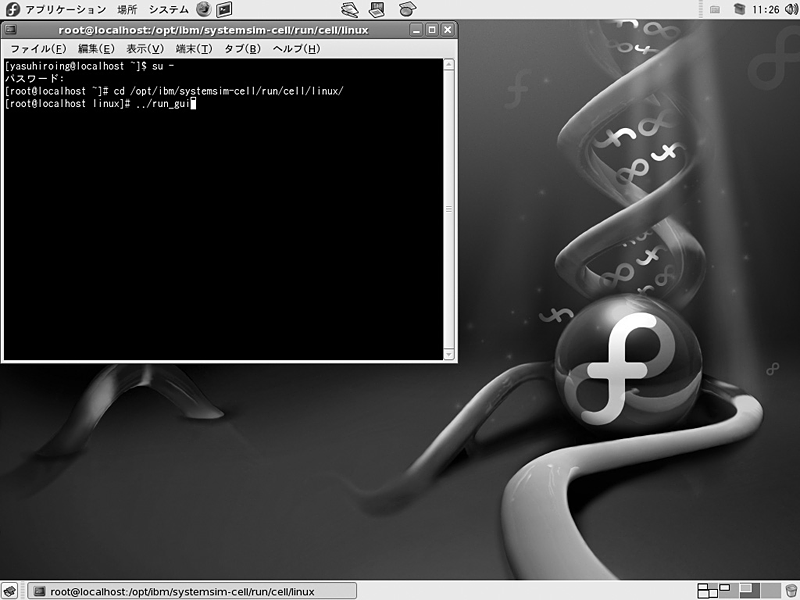Screen dimensions: 800x600
Task: Click the terminal scrollbar down arrow
Action: click(449, 354)
